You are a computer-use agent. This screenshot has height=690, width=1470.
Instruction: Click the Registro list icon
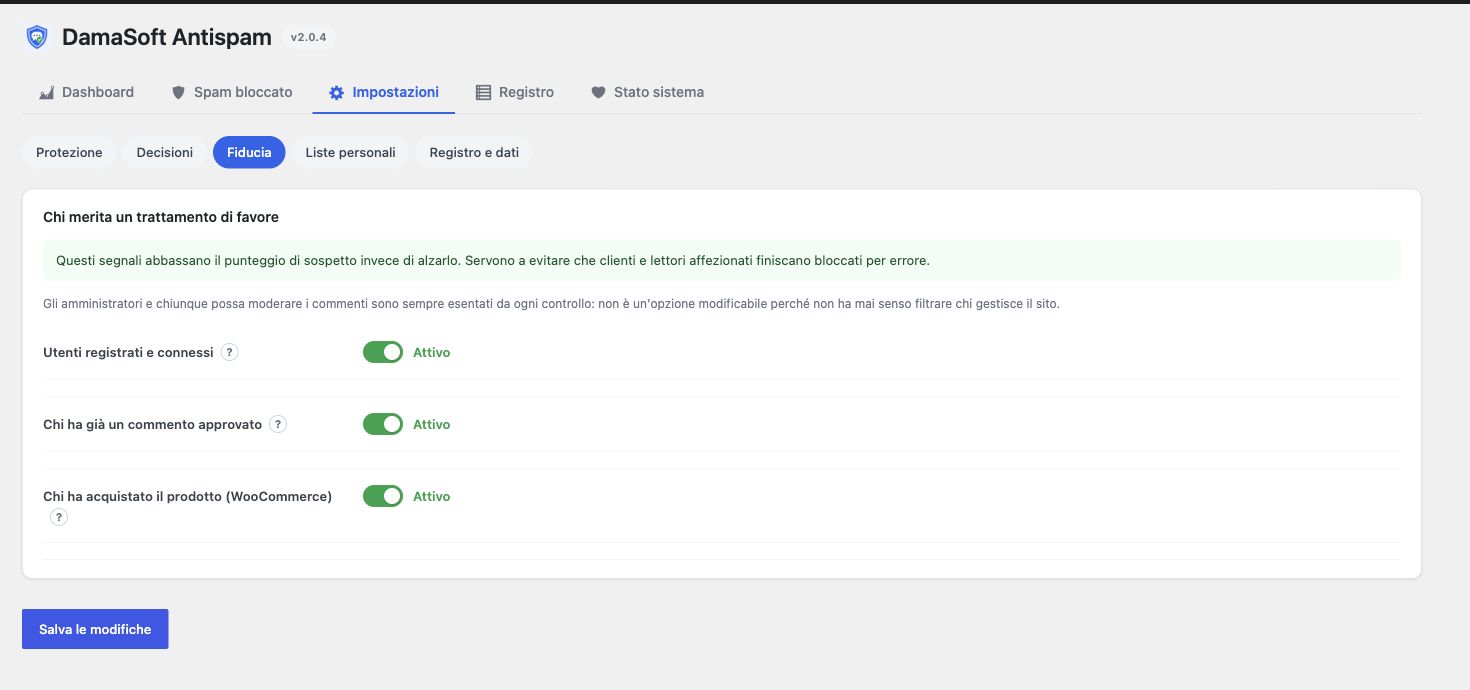click(x=483, y=92)
